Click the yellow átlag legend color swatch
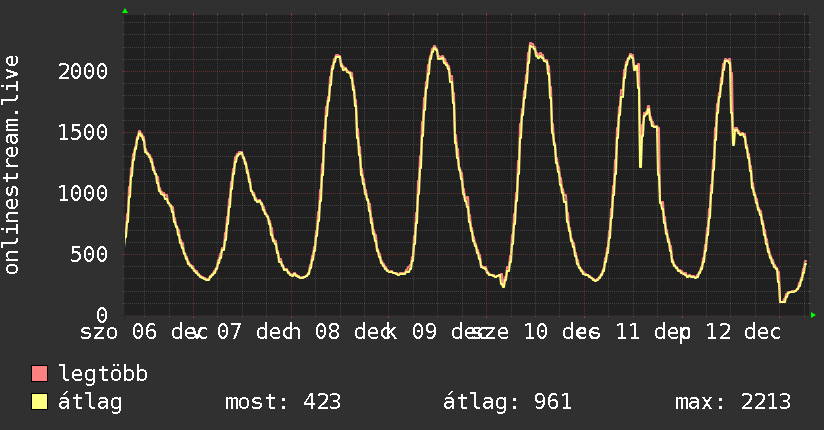824x430 pixels. point(40,402)
